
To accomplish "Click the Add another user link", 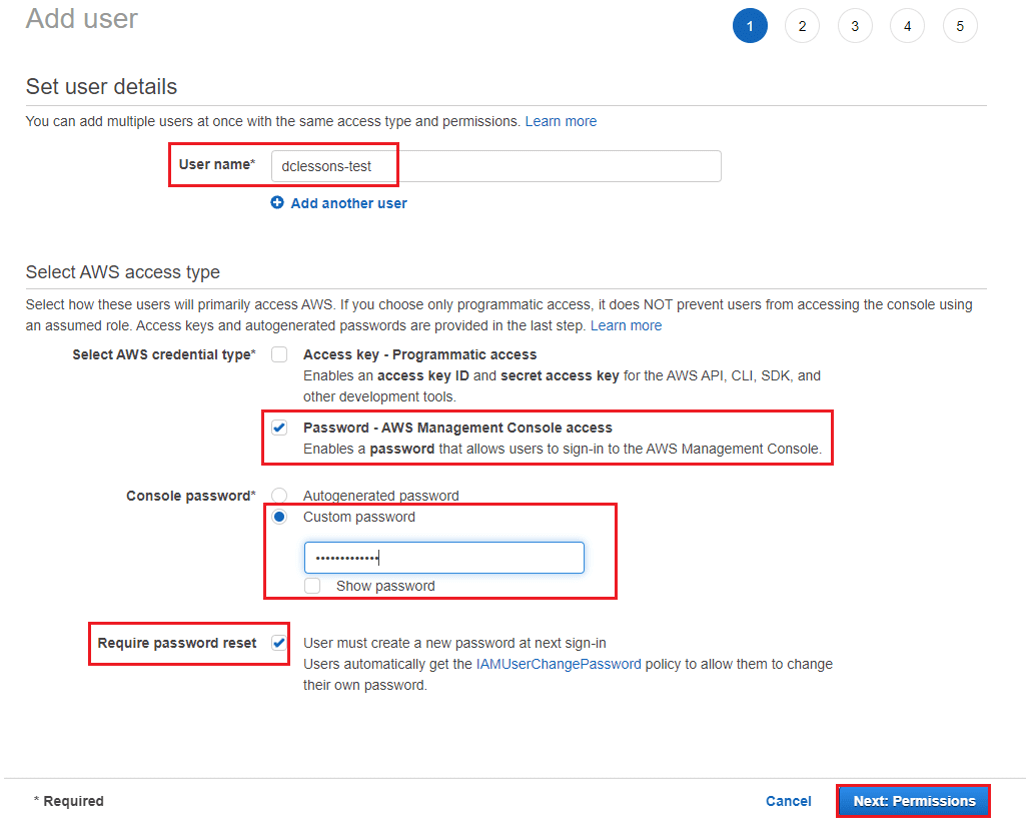I will click(x=349, y=204).
